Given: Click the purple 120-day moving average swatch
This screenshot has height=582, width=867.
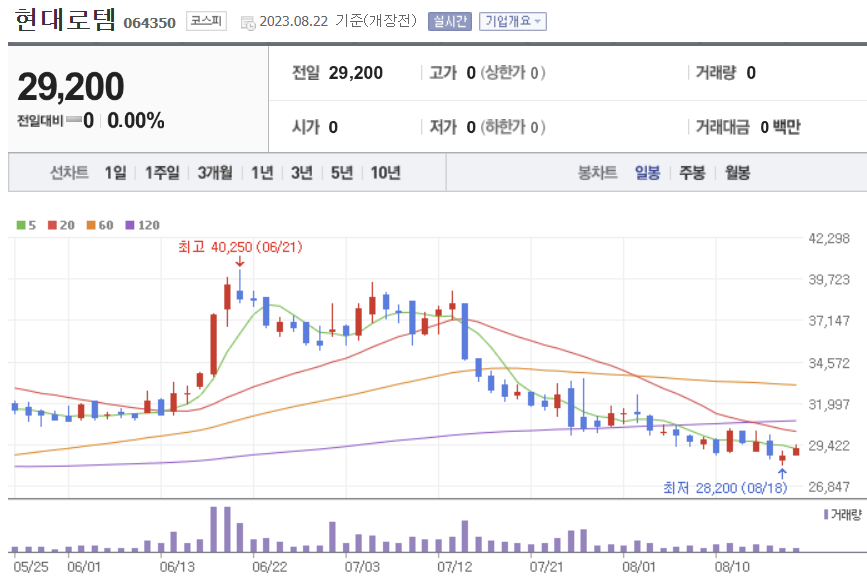Looking at the screenshot, I should 130,225.
